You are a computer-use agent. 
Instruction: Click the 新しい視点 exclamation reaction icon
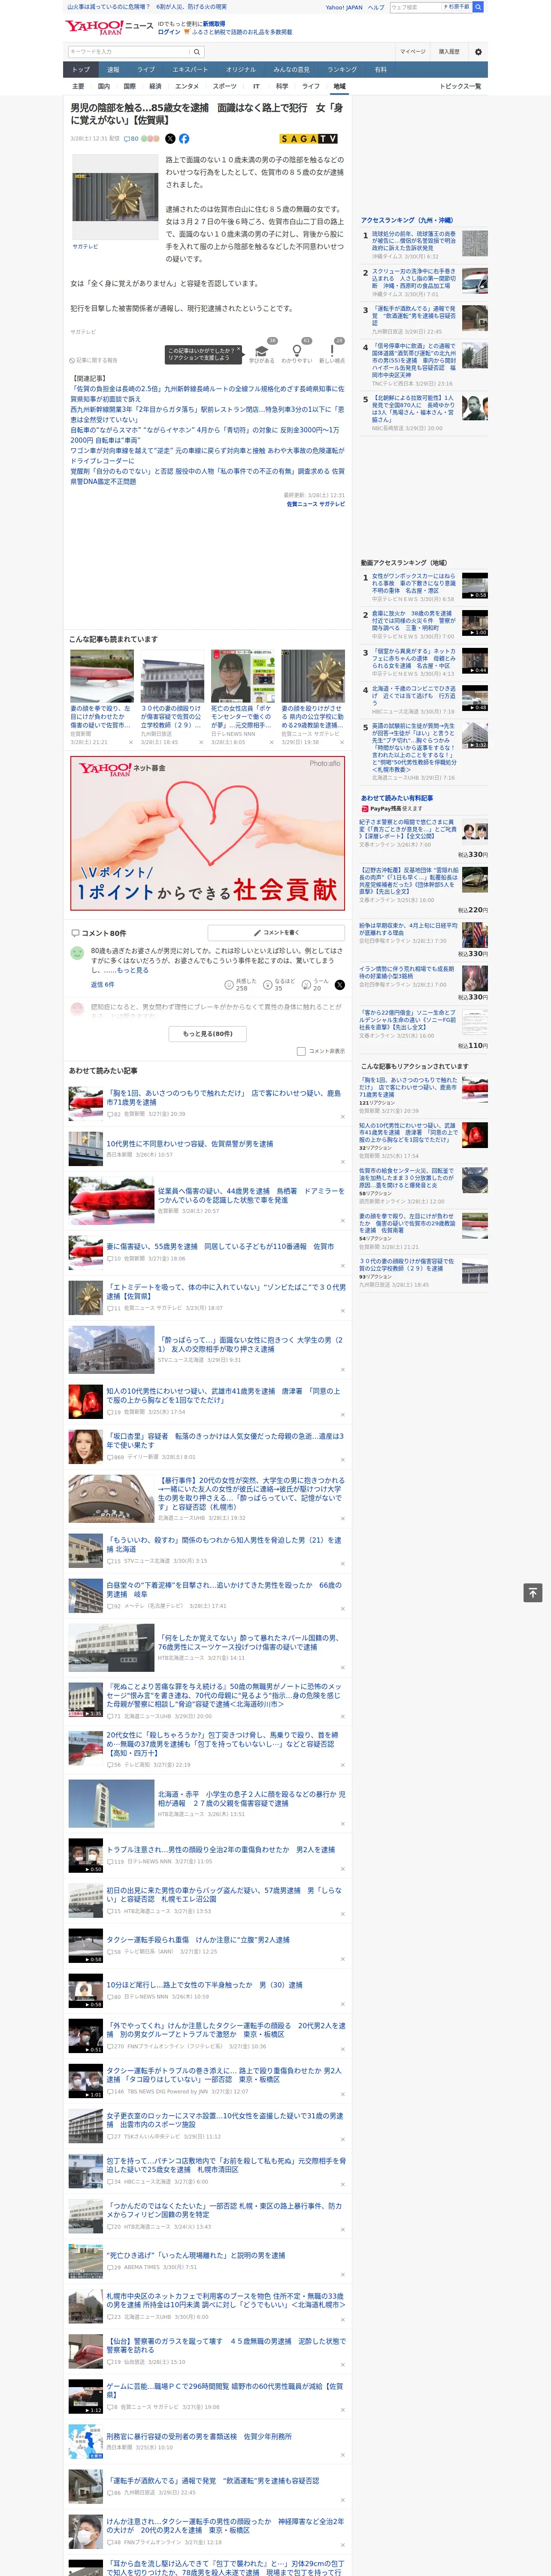tap(332, 351)
